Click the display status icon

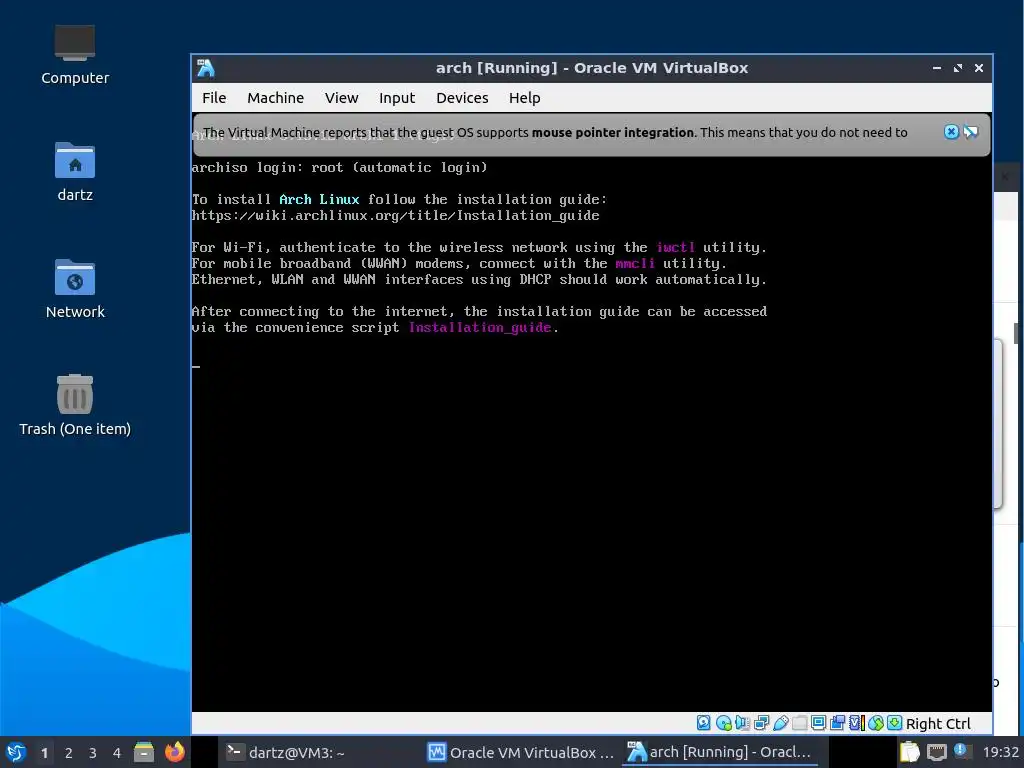(818, 723)
